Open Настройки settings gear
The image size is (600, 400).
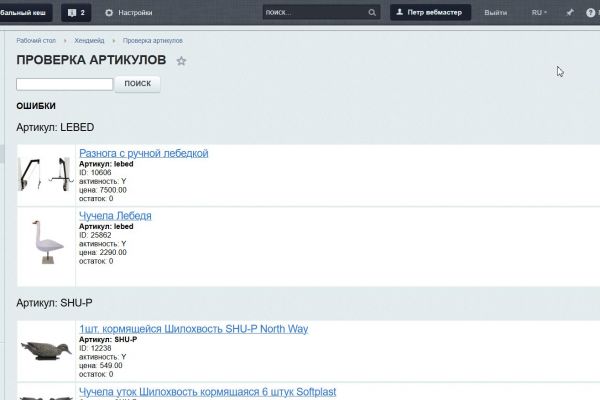tap(129, 13)
